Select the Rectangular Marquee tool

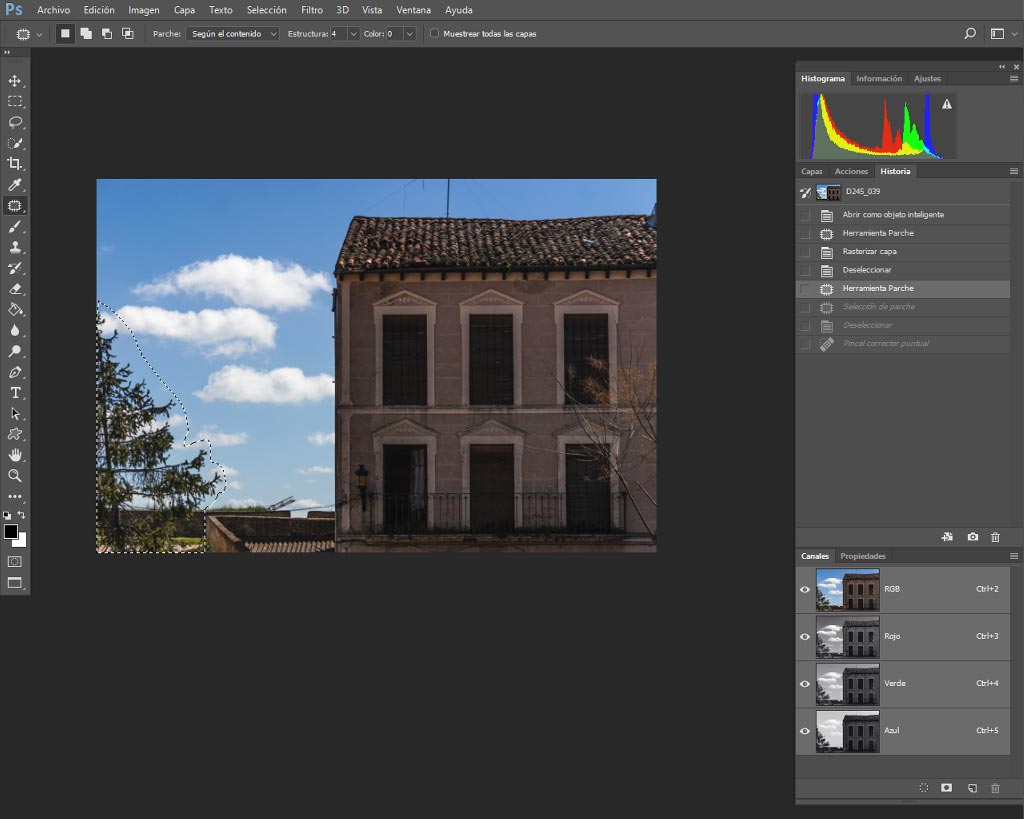14,101
